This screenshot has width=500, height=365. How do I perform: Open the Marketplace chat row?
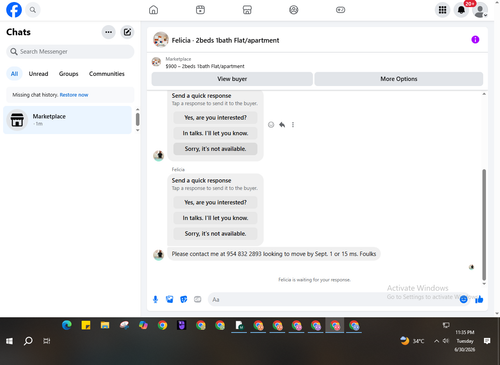tap(68, 120)
